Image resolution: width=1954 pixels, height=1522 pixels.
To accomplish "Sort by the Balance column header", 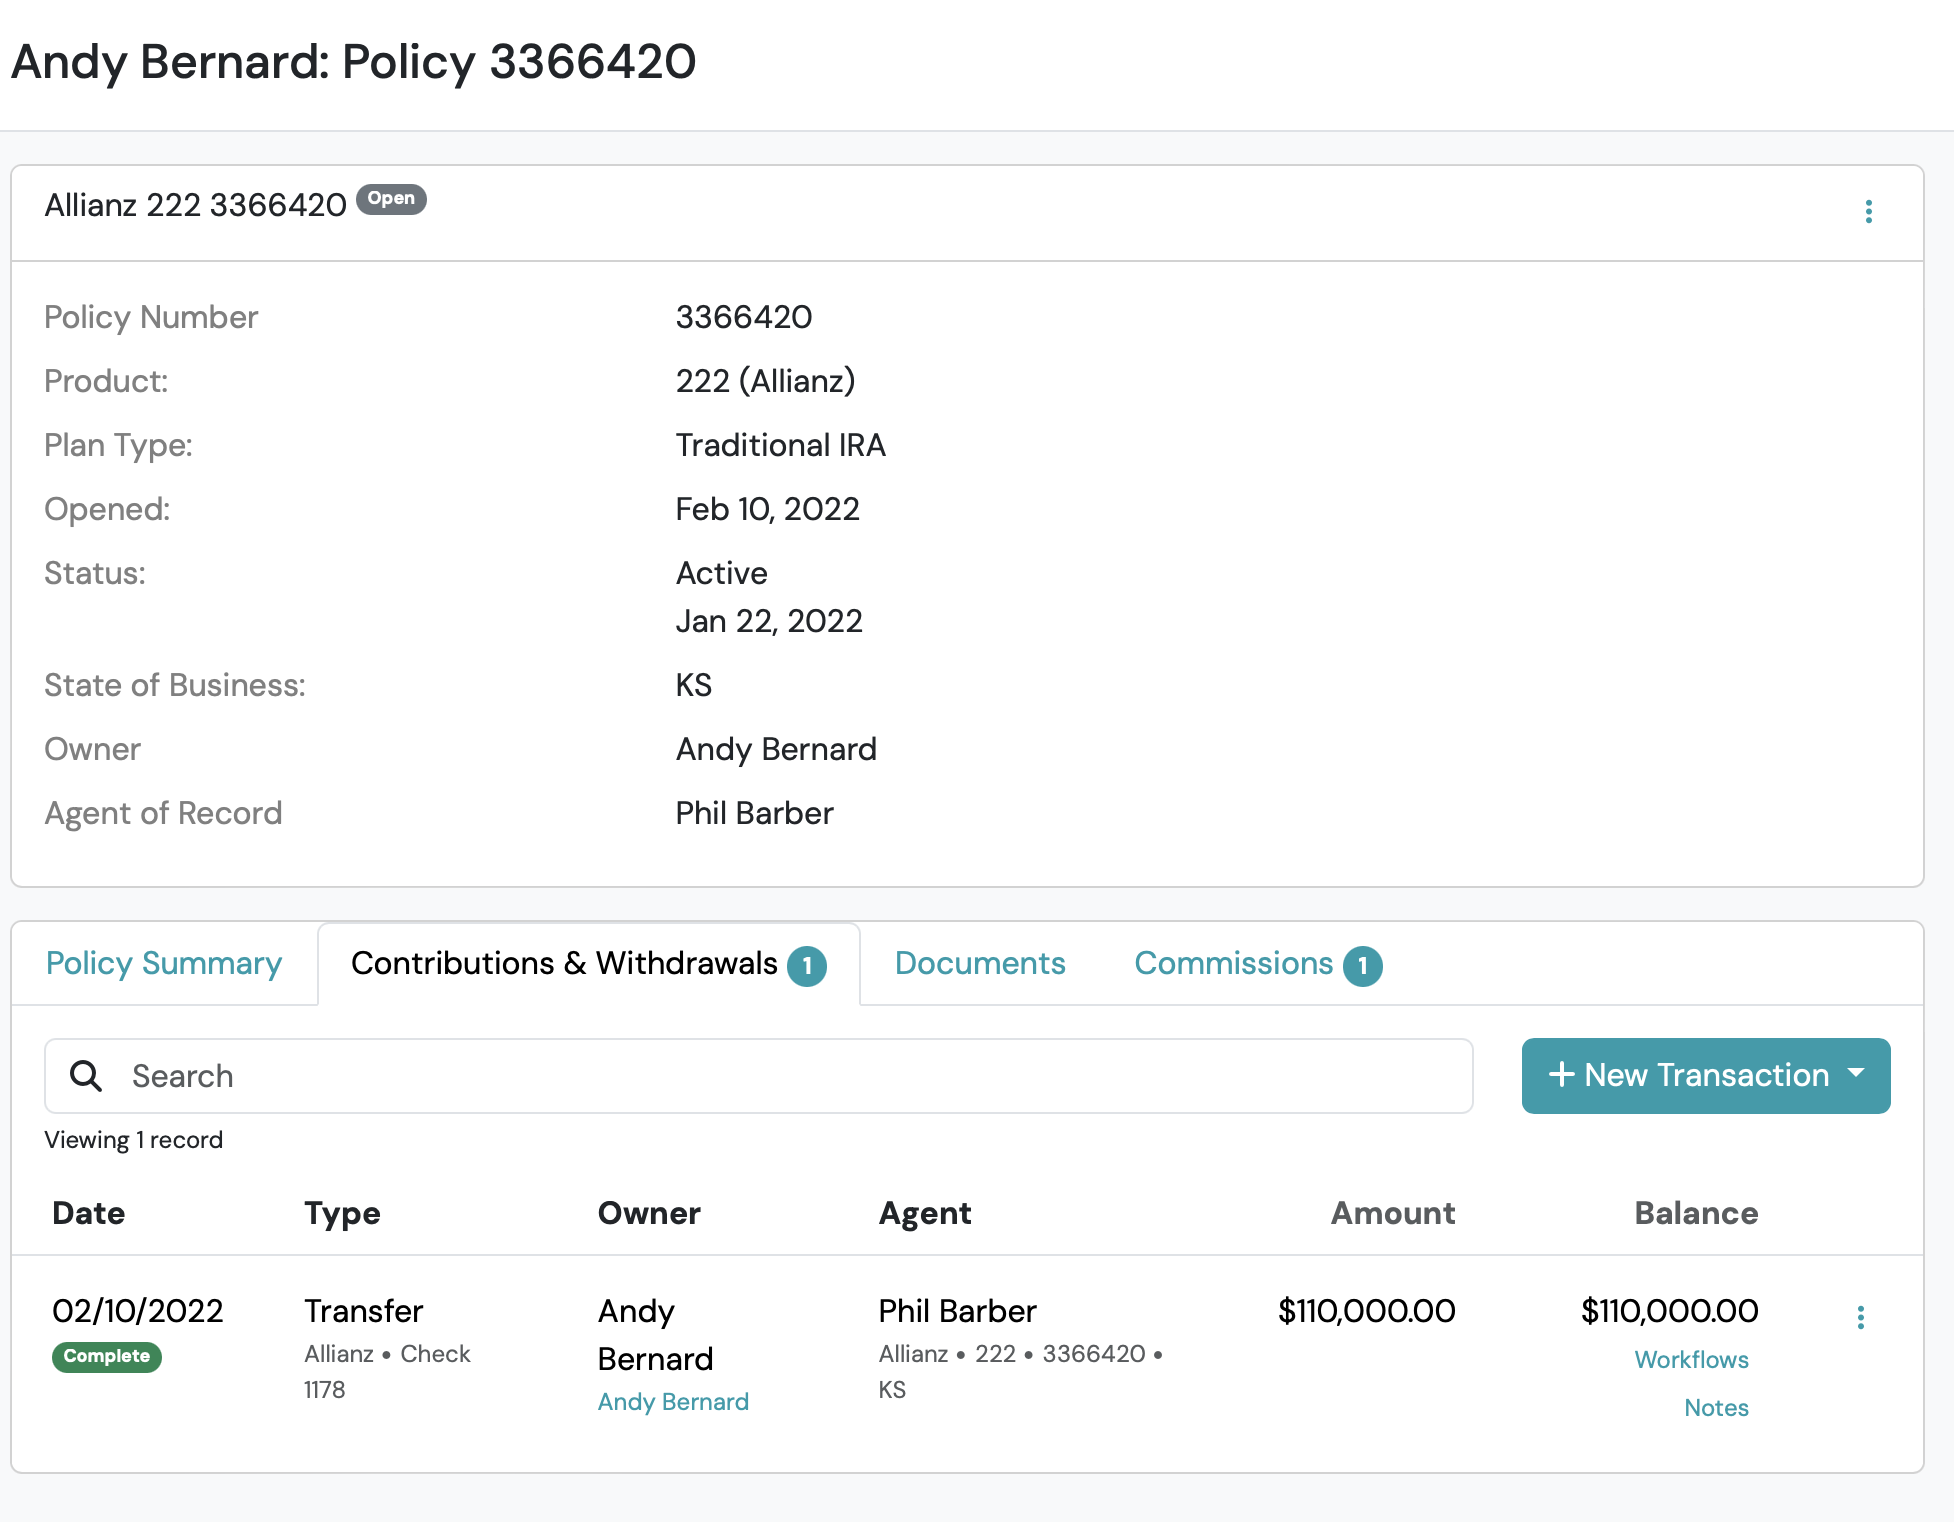I will [x=1696, y=1213].
